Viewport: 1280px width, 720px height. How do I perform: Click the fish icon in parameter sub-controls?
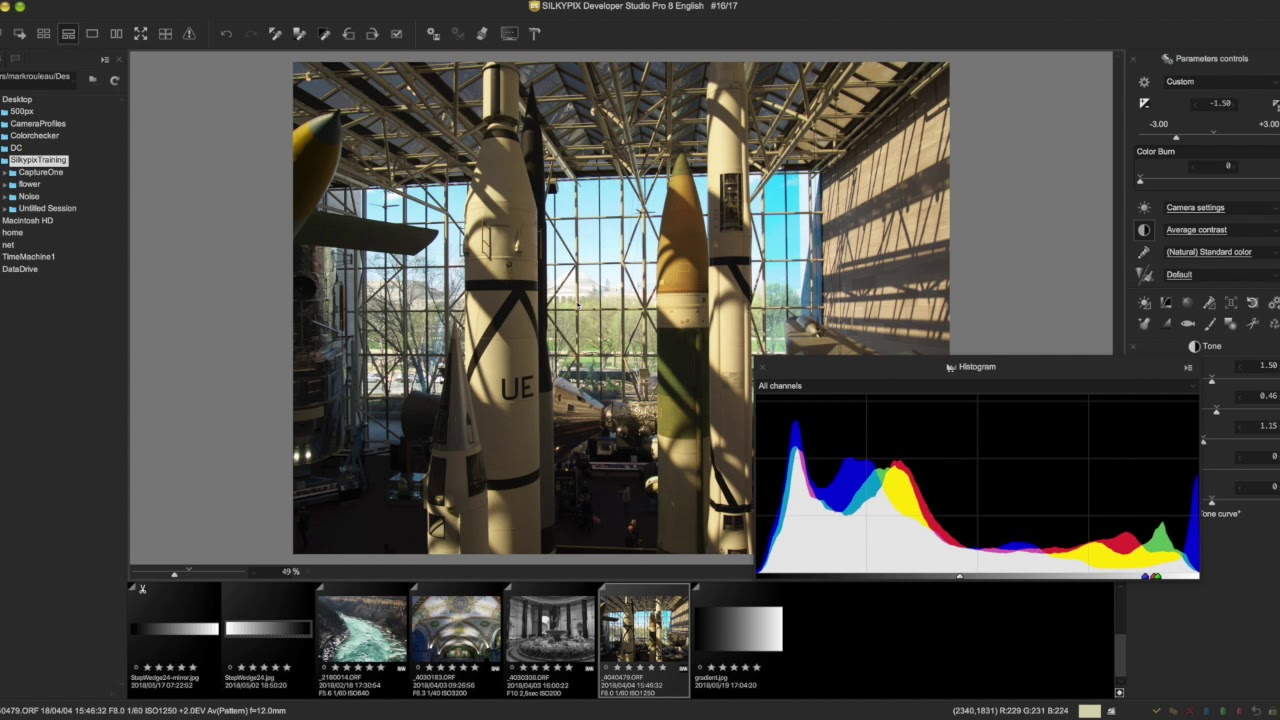1188,324
